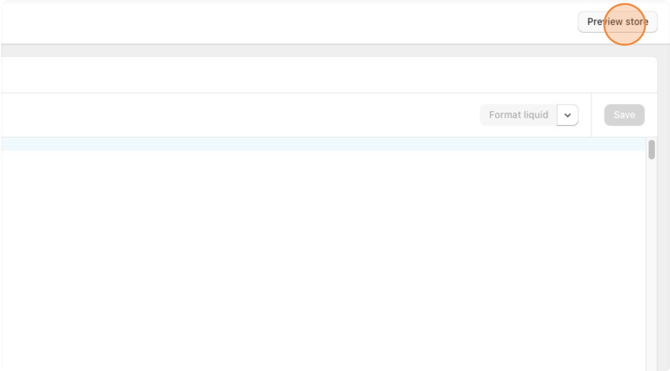Open formatting options arrow beside Format liquid
This screenshot has height=371, width=670.
(x=567, y=115)
